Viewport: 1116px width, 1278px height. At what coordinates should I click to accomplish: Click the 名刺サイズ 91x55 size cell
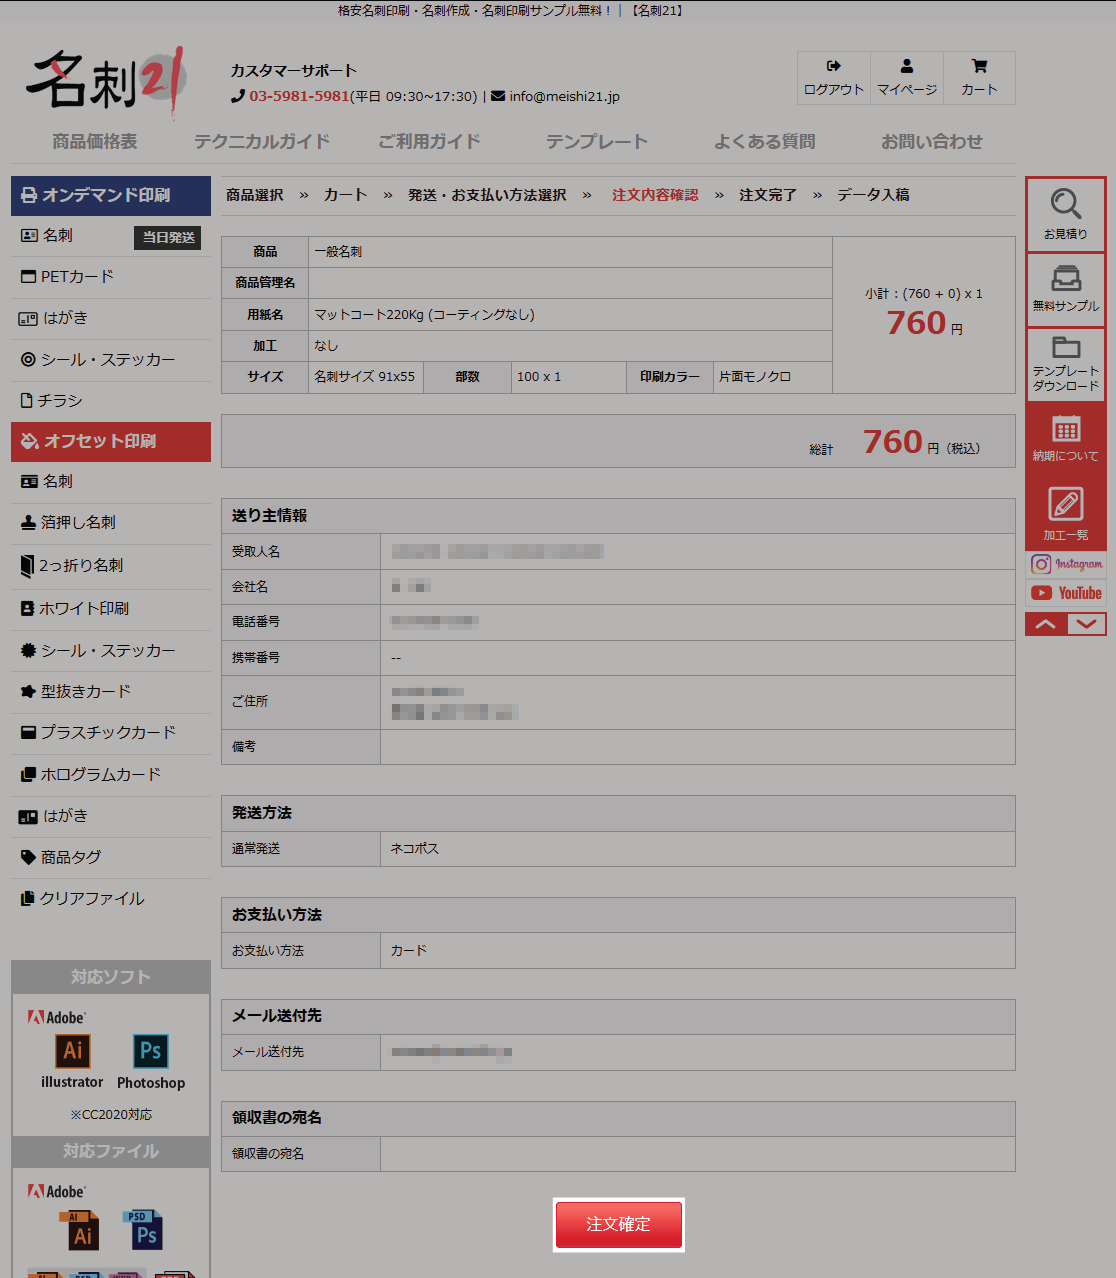click(366, 377)
